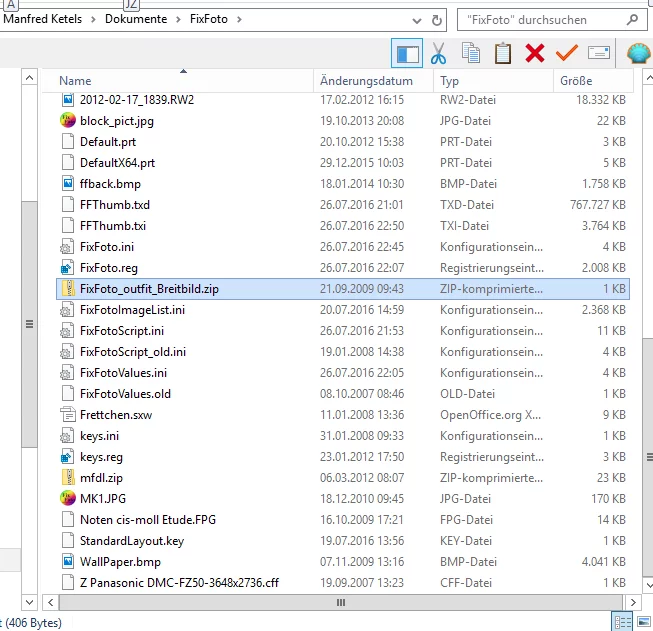
Task: Switch to details view icon
Action: coord(623,623)
